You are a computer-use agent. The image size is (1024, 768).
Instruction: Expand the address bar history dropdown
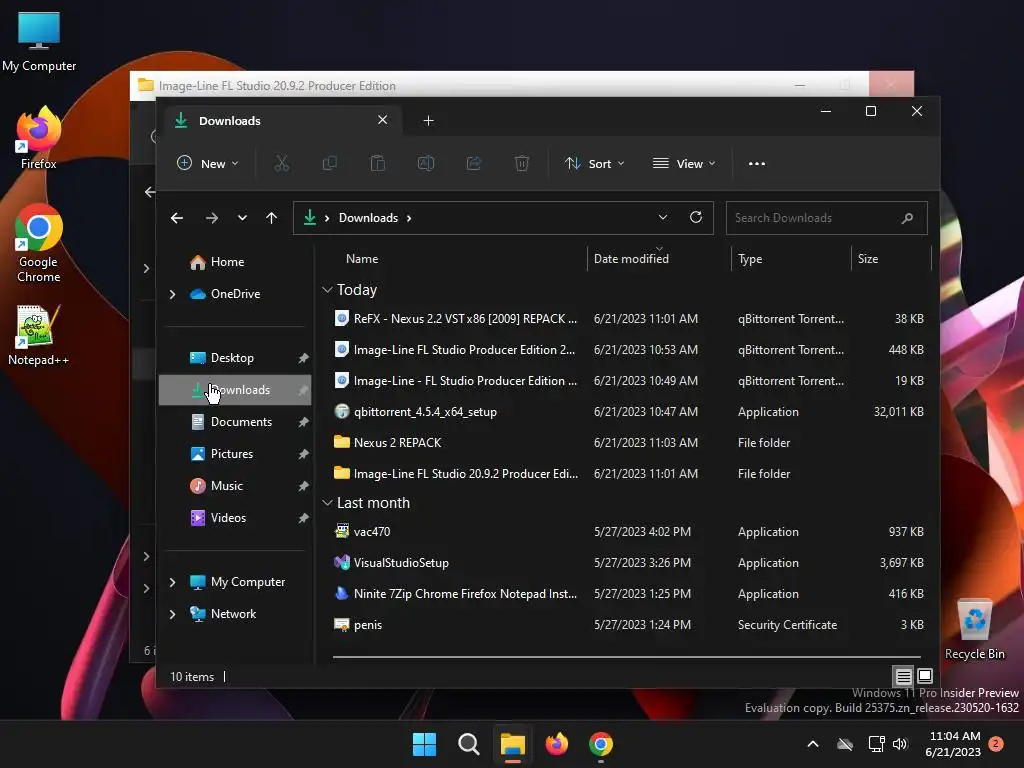663,217
